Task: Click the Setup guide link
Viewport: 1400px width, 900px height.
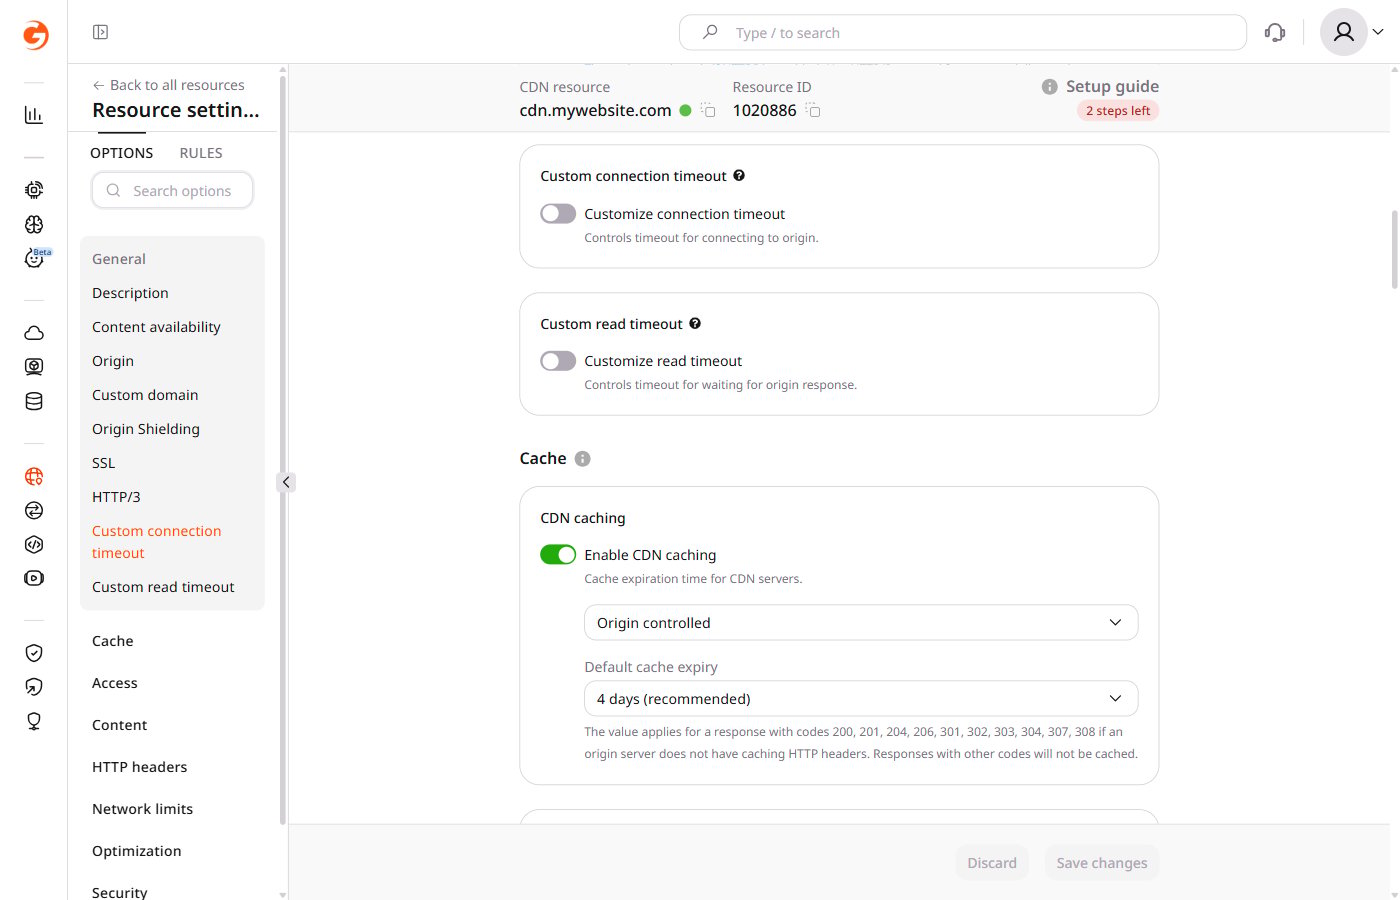Action: point(1113,86)
